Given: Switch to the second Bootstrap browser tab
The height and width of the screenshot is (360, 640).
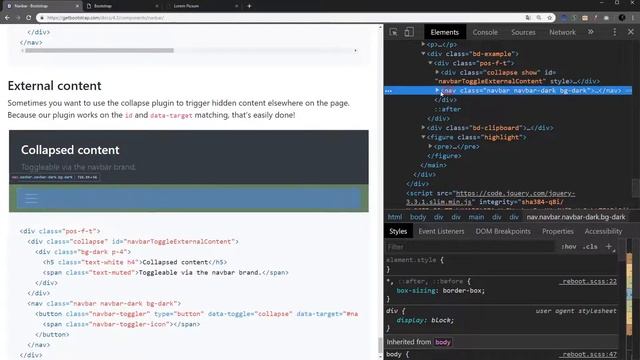Looking at the screenshot, I should pyautogui.click(x=122, y=6).
